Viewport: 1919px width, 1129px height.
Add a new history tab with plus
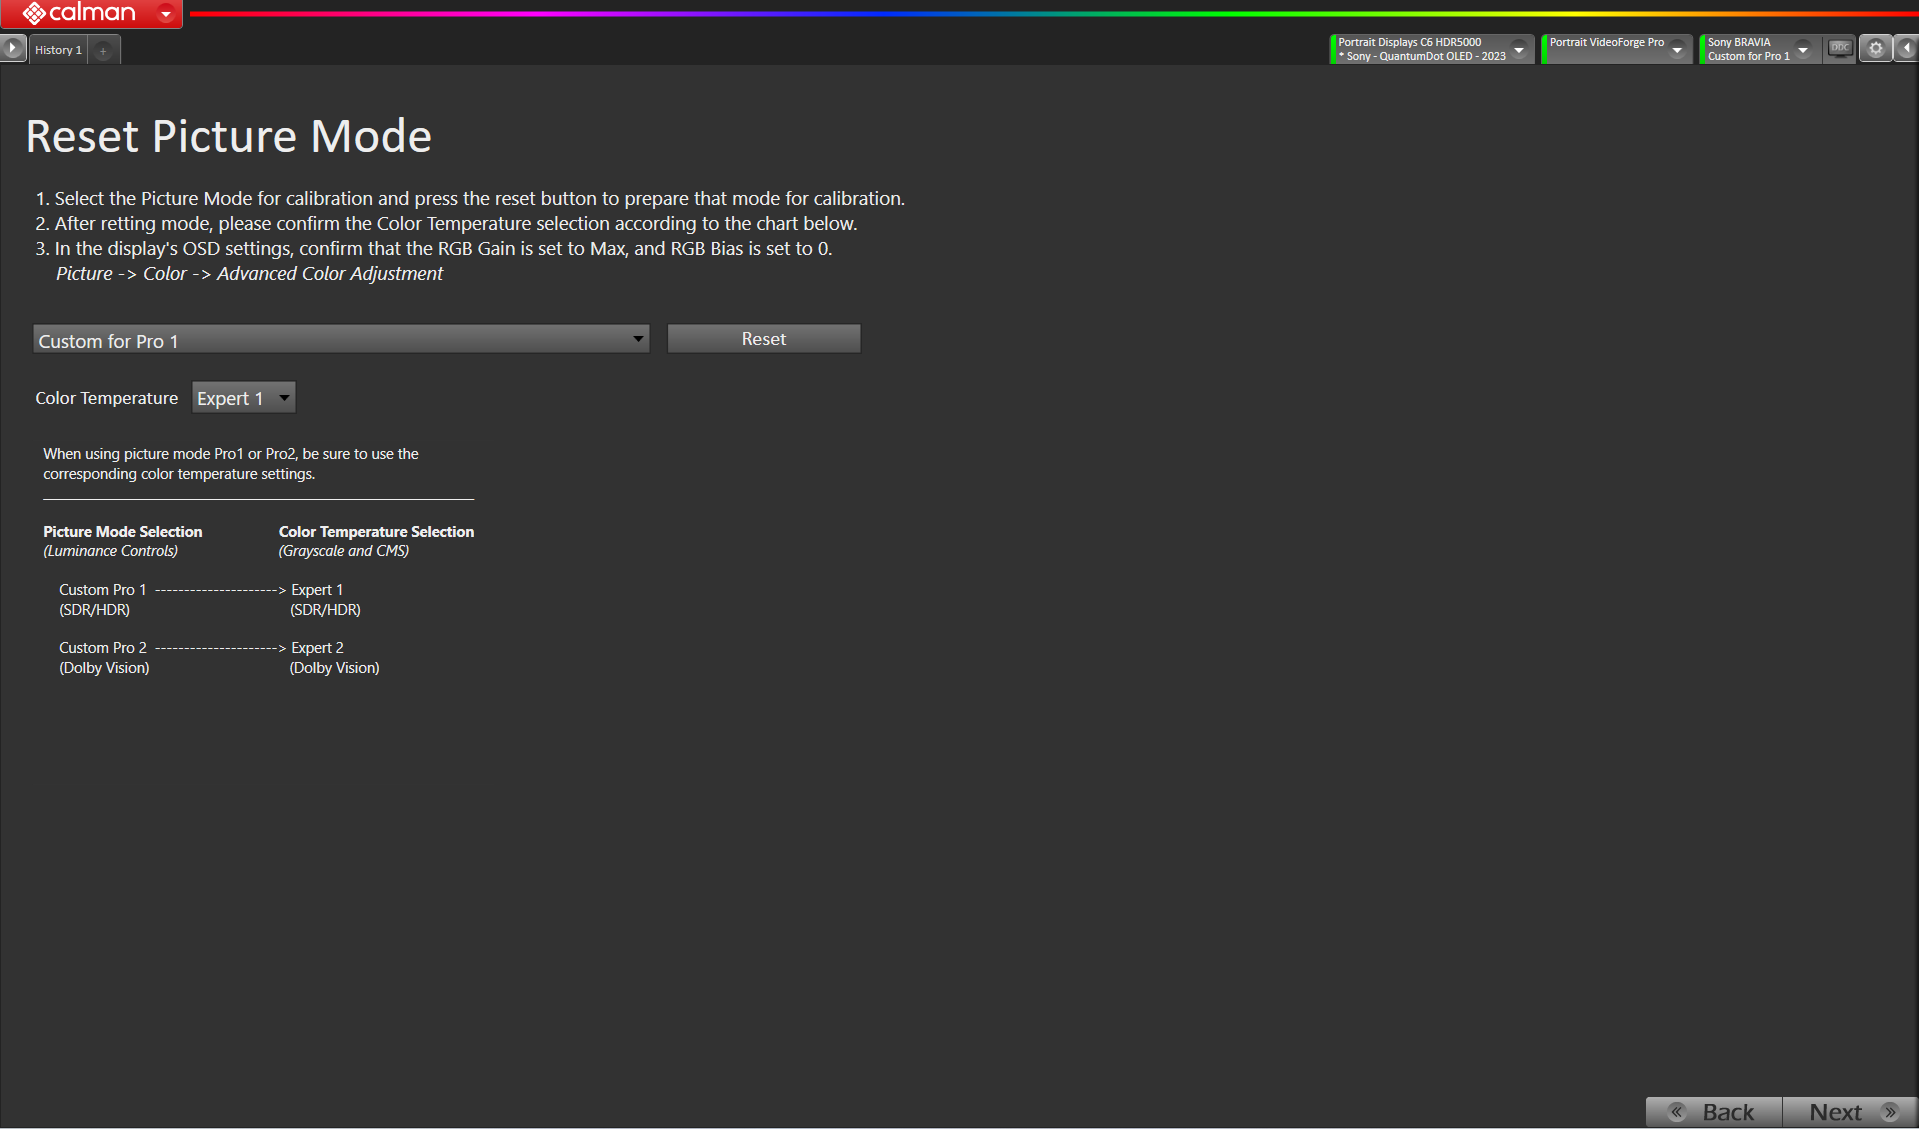click(103, 50)
